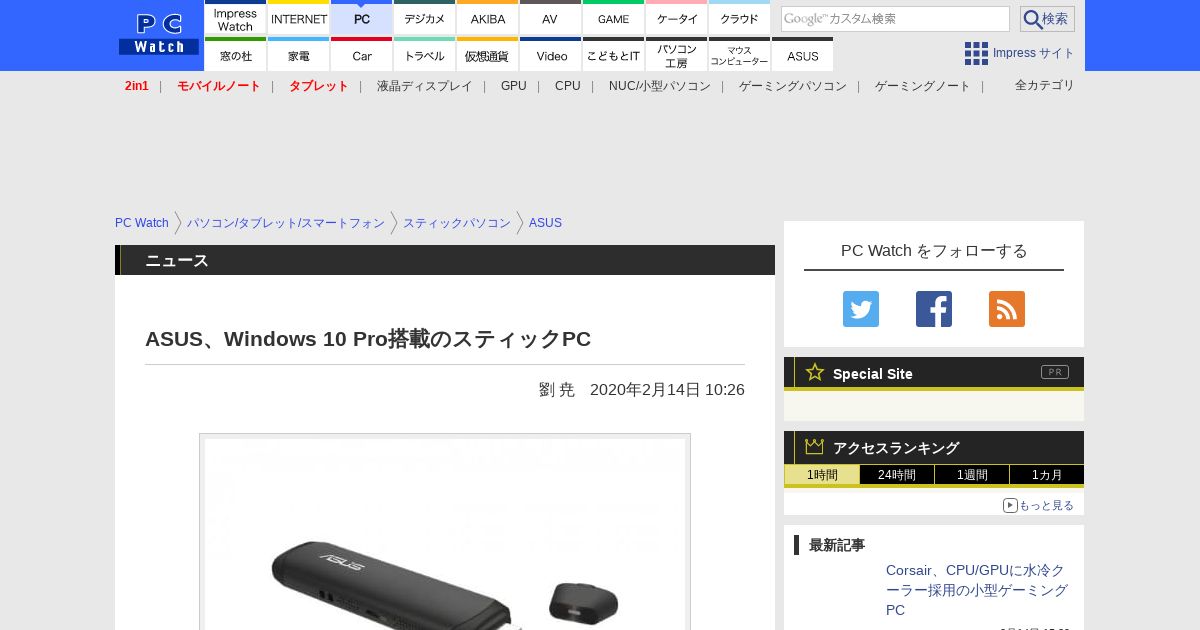The image size is (1200, 630).
Task: Click the magnifier search button
Action: coord(1047,19)
